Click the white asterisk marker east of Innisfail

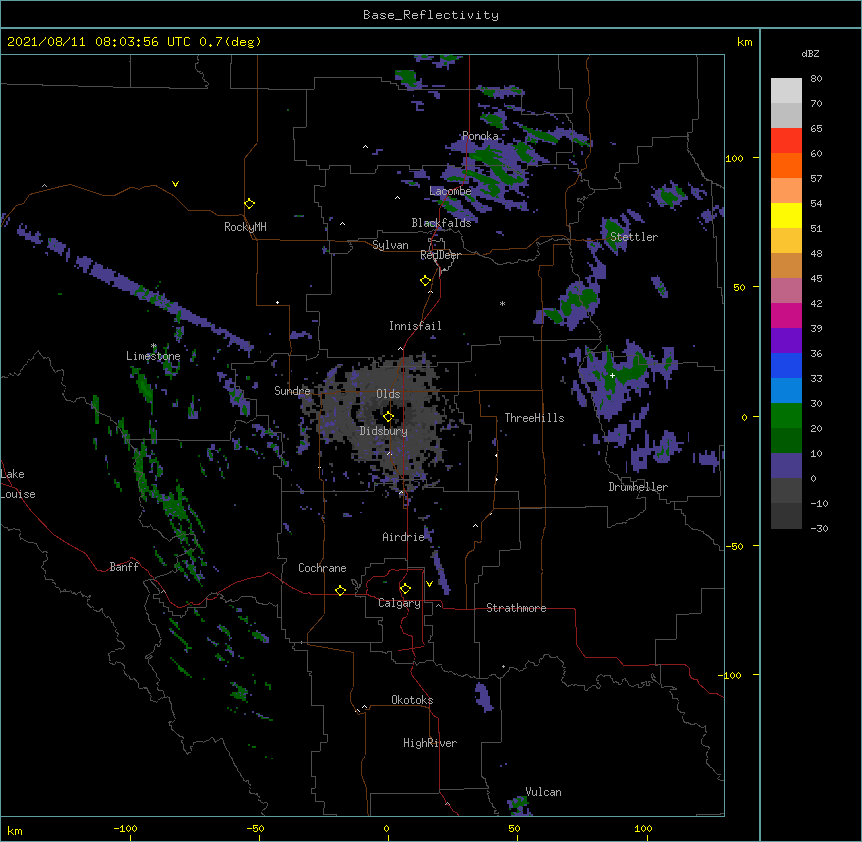tap(502, 304)
